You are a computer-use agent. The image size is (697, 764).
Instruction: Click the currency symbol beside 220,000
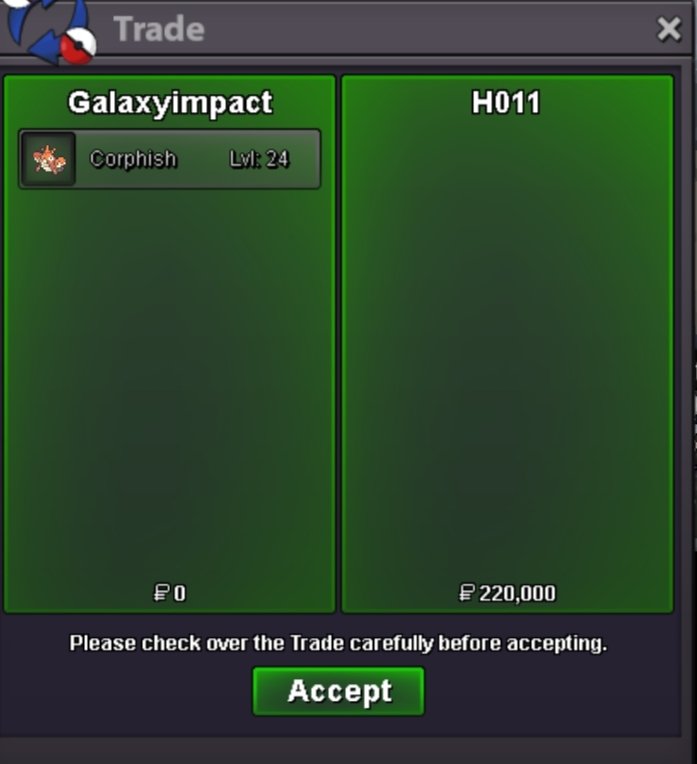(x=466, y=593)
